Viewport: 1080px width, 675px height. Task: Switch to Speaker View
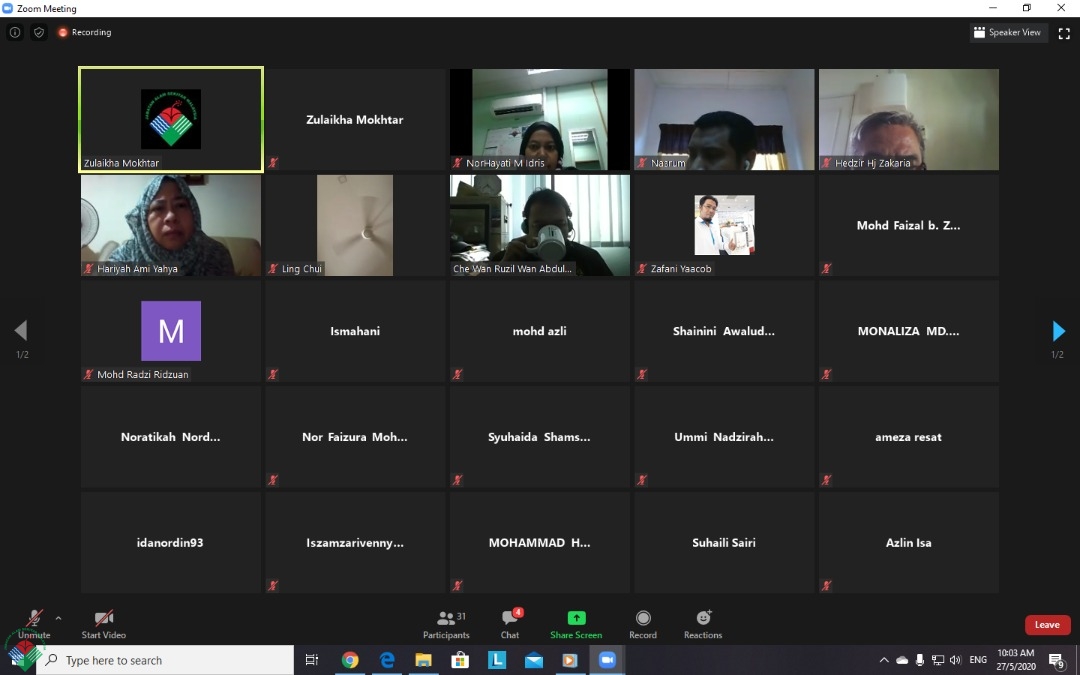(x=1007, y=32)
